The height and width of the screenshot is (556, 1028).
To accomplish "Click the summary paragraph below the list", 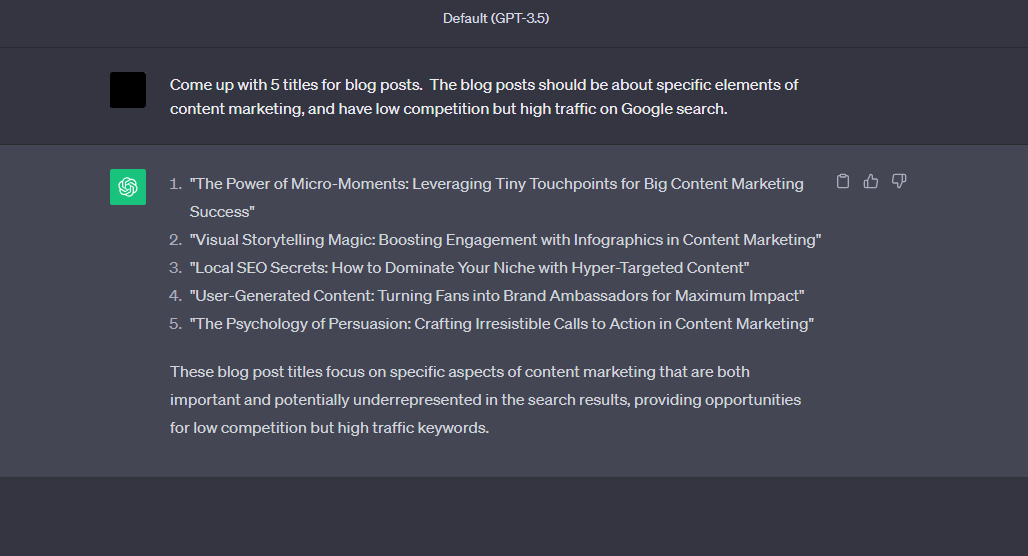I will coord(485,399).
